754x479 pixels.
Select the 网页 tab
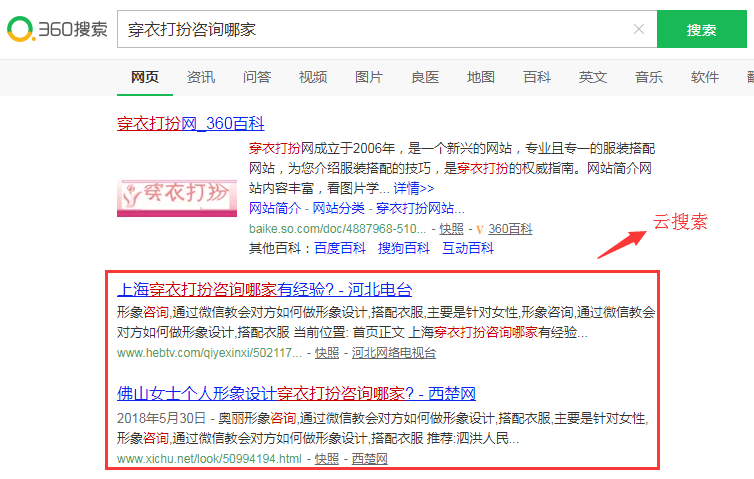click(145, 77)
